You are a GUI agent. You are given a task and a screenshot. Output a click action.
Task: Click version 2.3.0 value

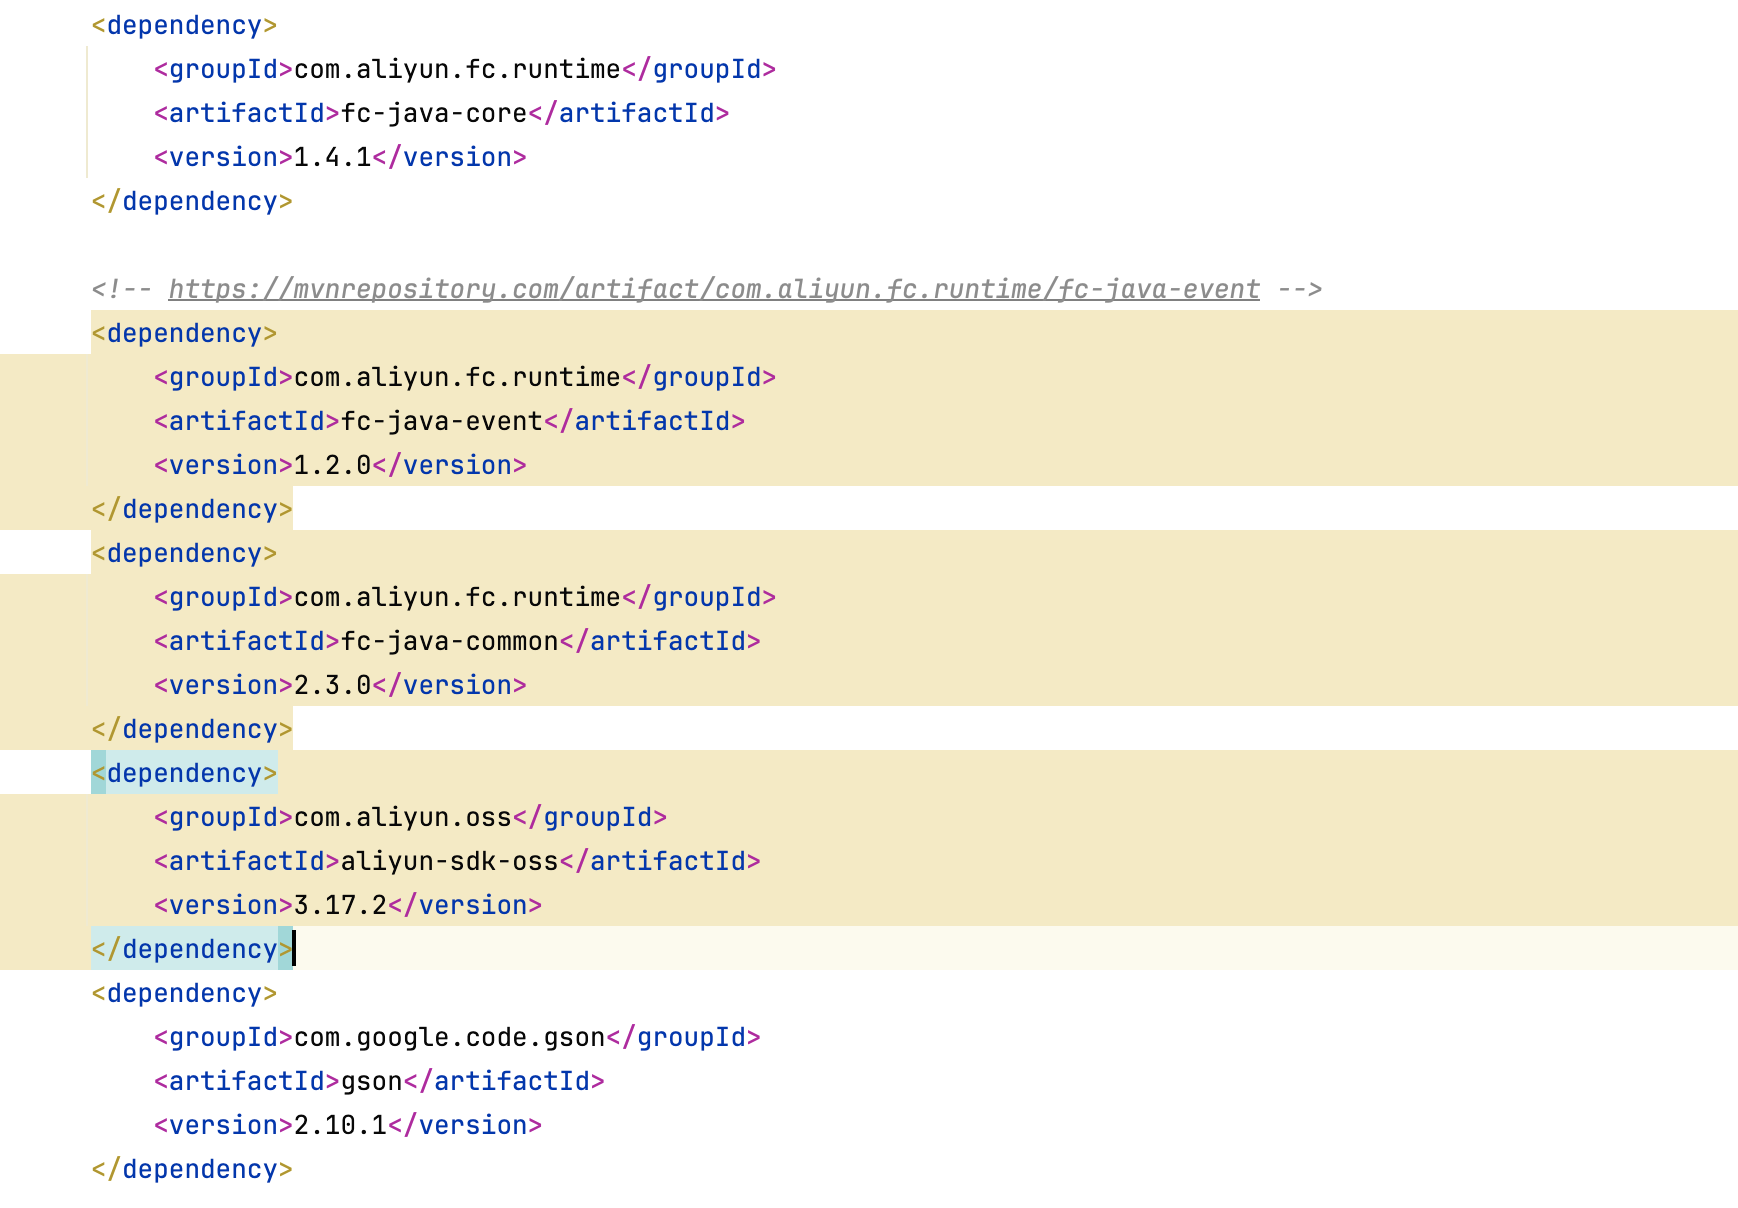point(333,685)
